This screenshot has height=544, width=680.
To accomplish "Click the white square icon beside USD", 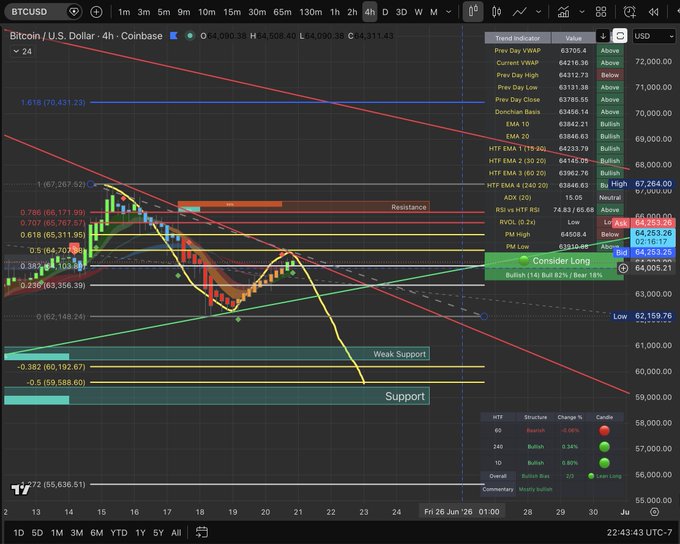I will pyautogui.click(x=620, y=36).
